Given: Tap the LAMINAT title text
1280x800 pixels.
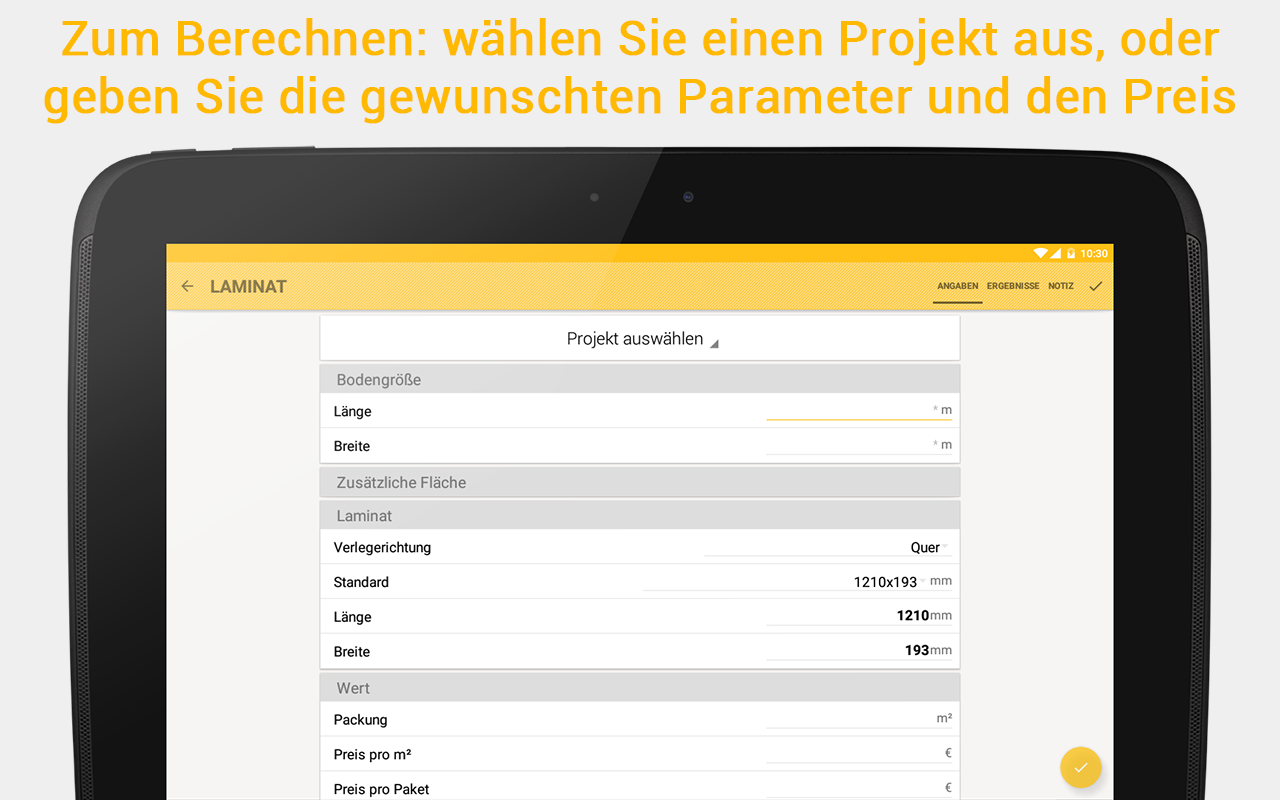Looking at the screenshot, I should [x=248, y=286].
